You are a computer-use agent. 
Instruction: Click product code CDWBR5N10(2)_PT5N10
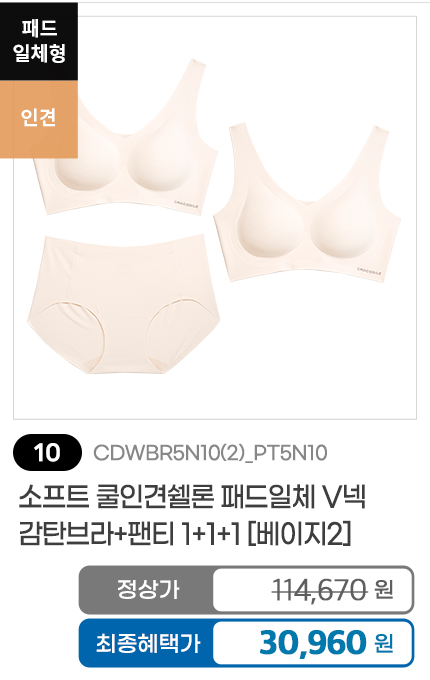[210, 453]
